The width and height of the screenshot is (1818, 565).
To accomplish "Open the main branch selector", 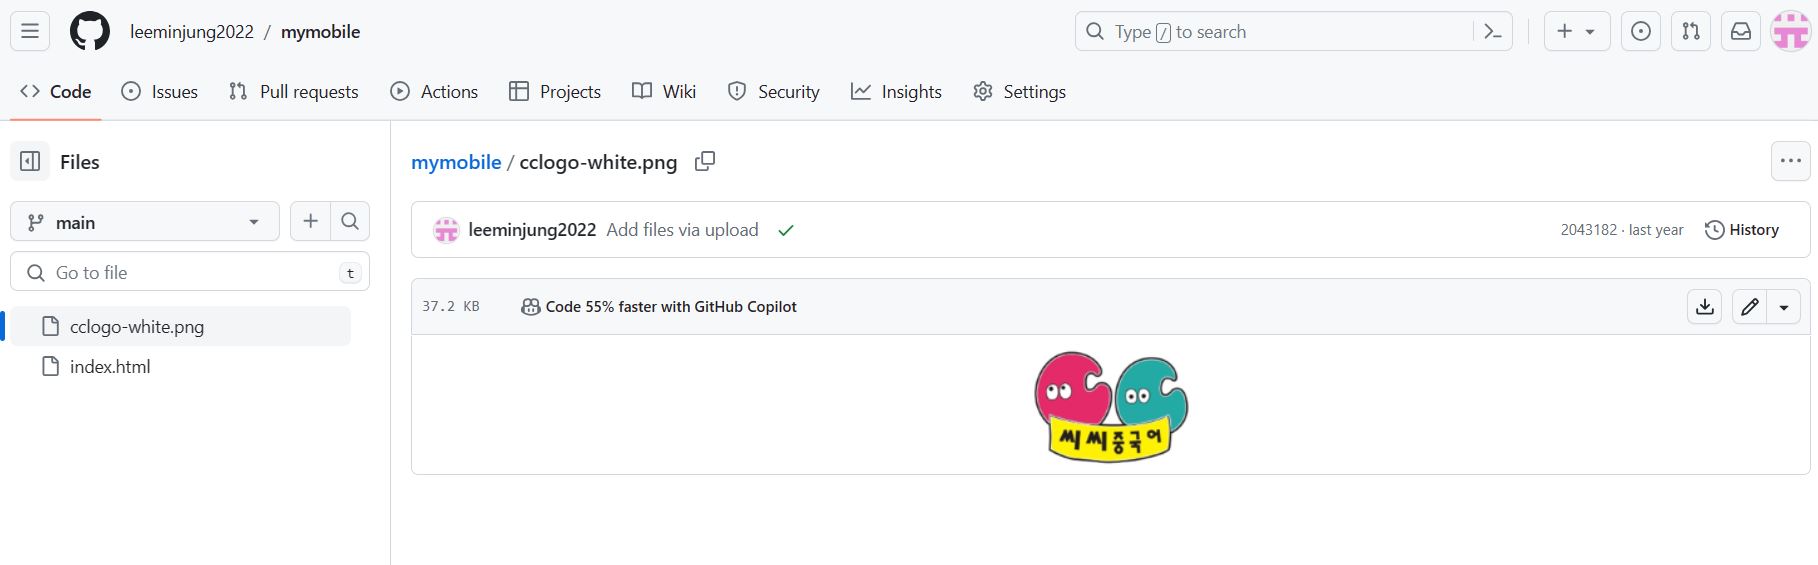I will (145, 222).
